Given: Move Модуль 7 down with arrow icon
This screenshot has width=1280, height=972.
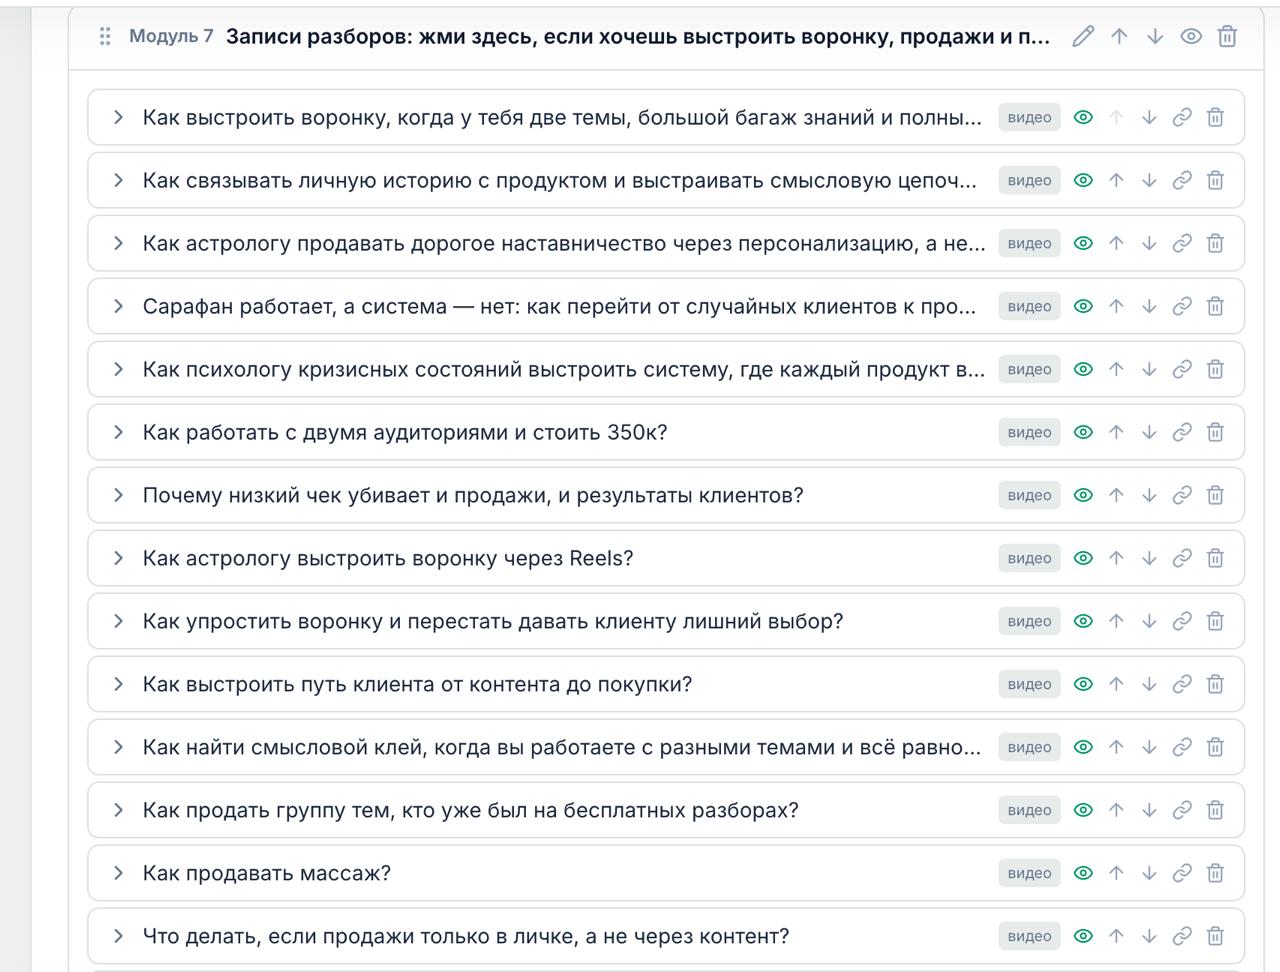Looking at the screenshot, I should click(1155, 37).
